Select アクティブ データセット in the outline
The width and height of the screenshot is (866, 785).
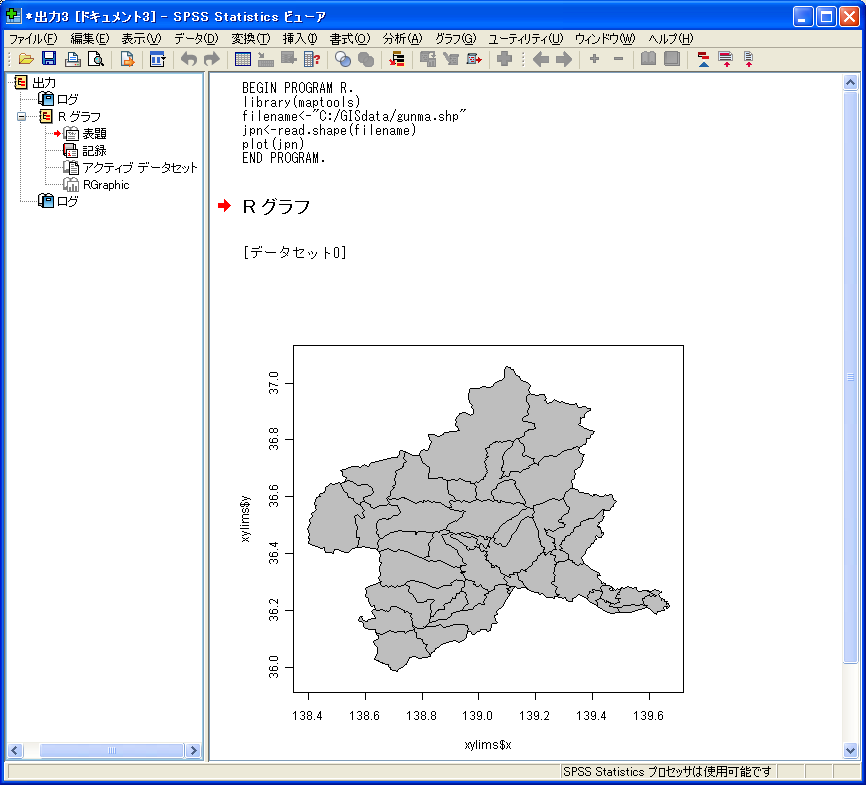(x=140, y=168)
